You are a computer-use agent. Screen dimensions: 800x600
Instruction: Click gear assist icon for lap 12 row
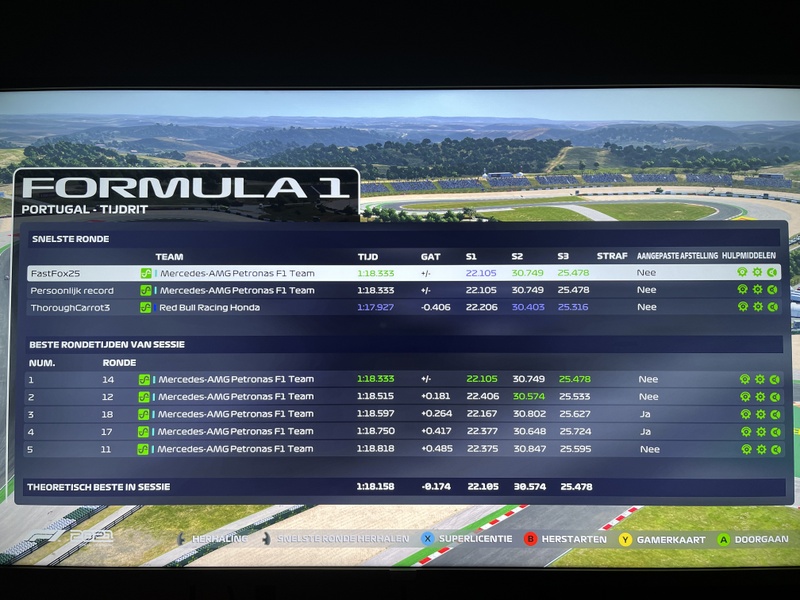761,397
